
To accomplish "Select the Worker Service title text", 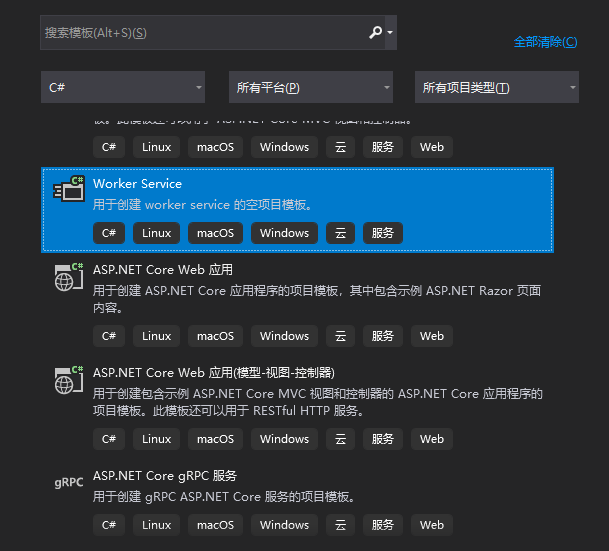I will (137, 184).
